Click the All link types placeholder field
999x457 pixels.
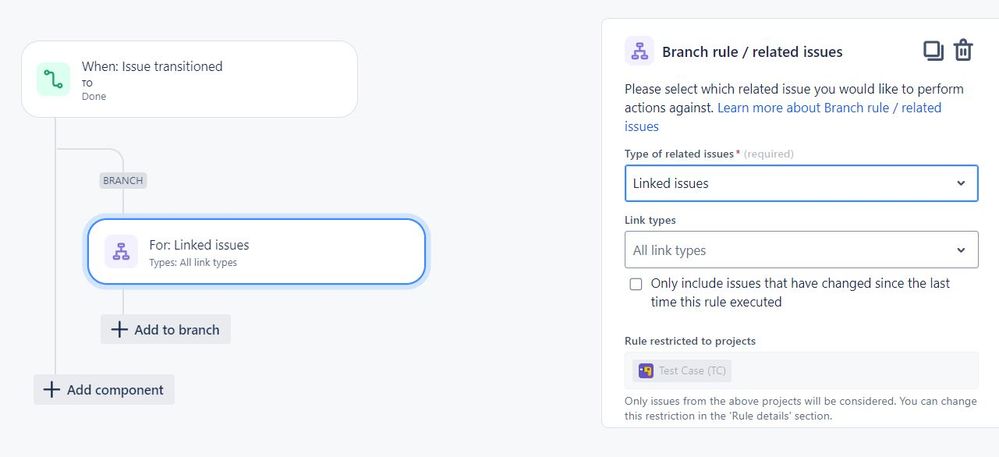click(x=669, y=250)
